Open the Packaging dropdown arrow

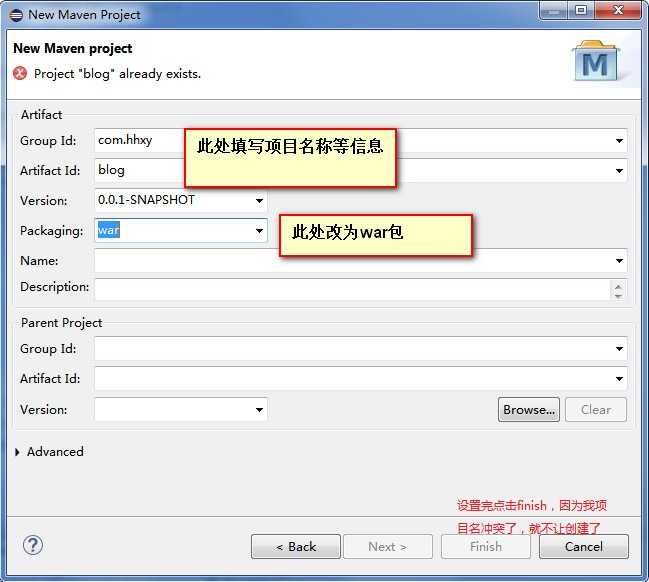pyautogui.click(x=260, y=231)
